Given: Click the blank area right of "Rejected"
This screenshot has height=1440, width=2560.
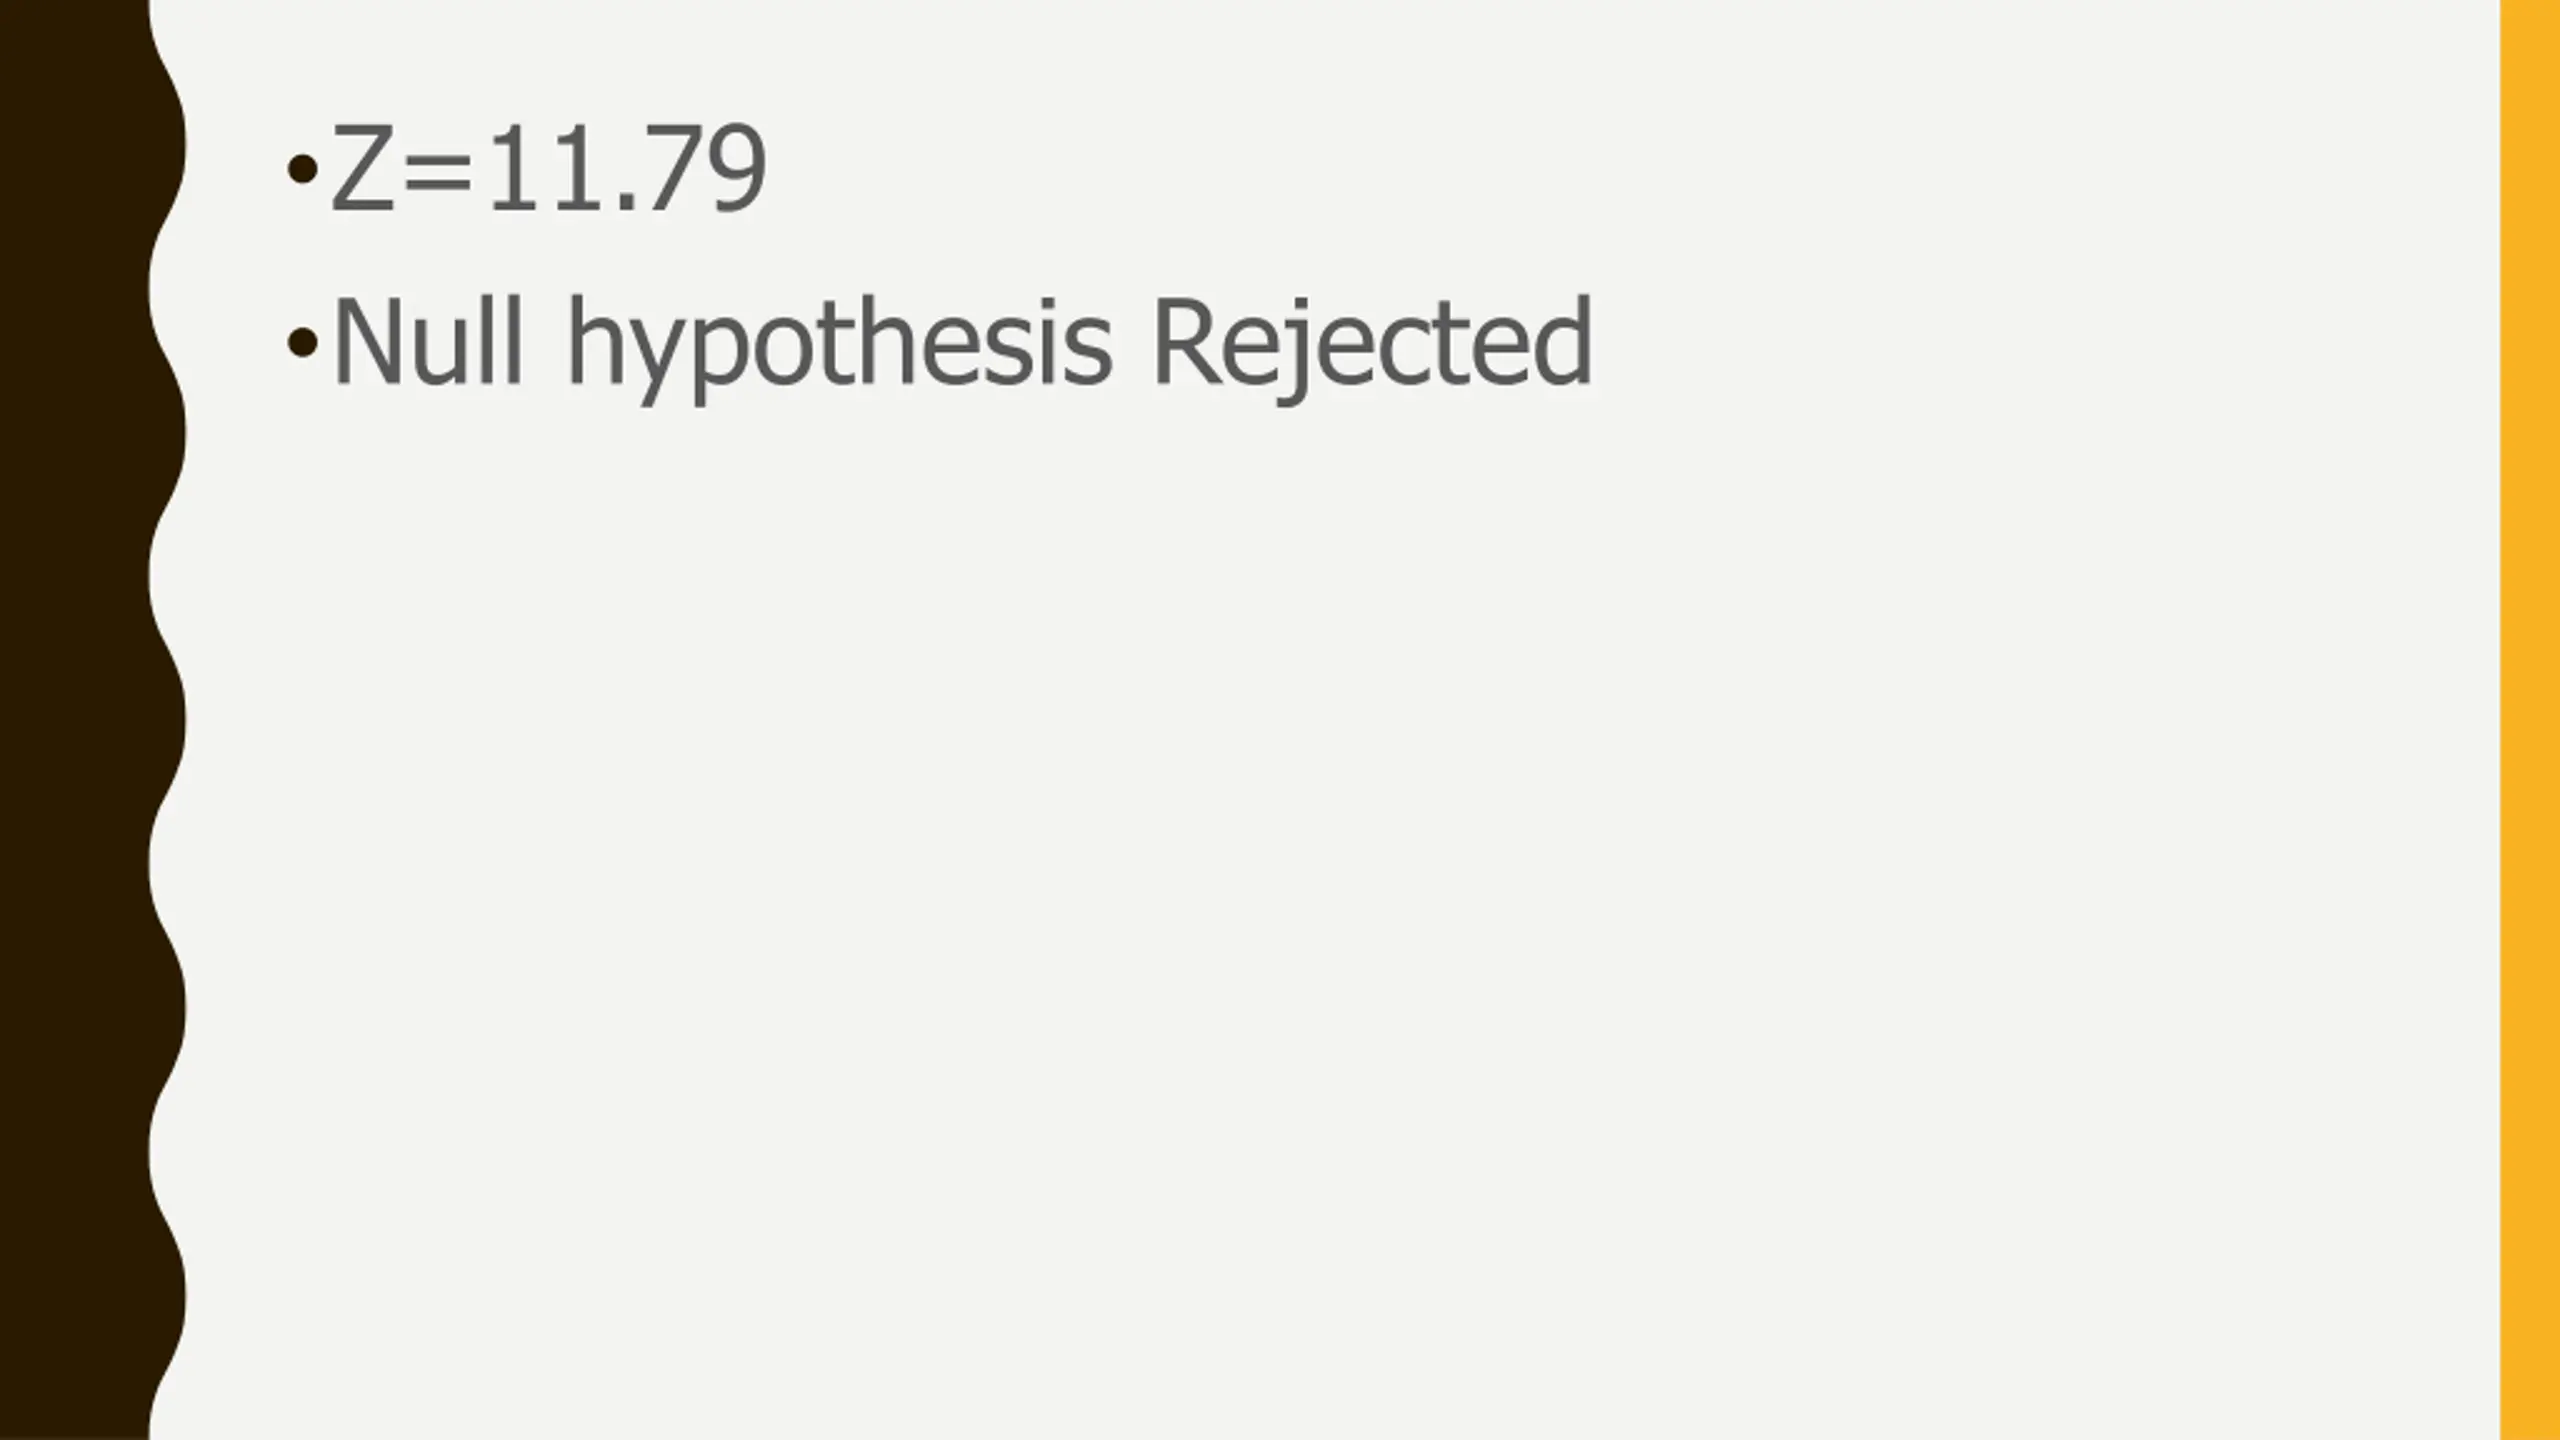Looking at the screenshot, I should click(2000, 342).
